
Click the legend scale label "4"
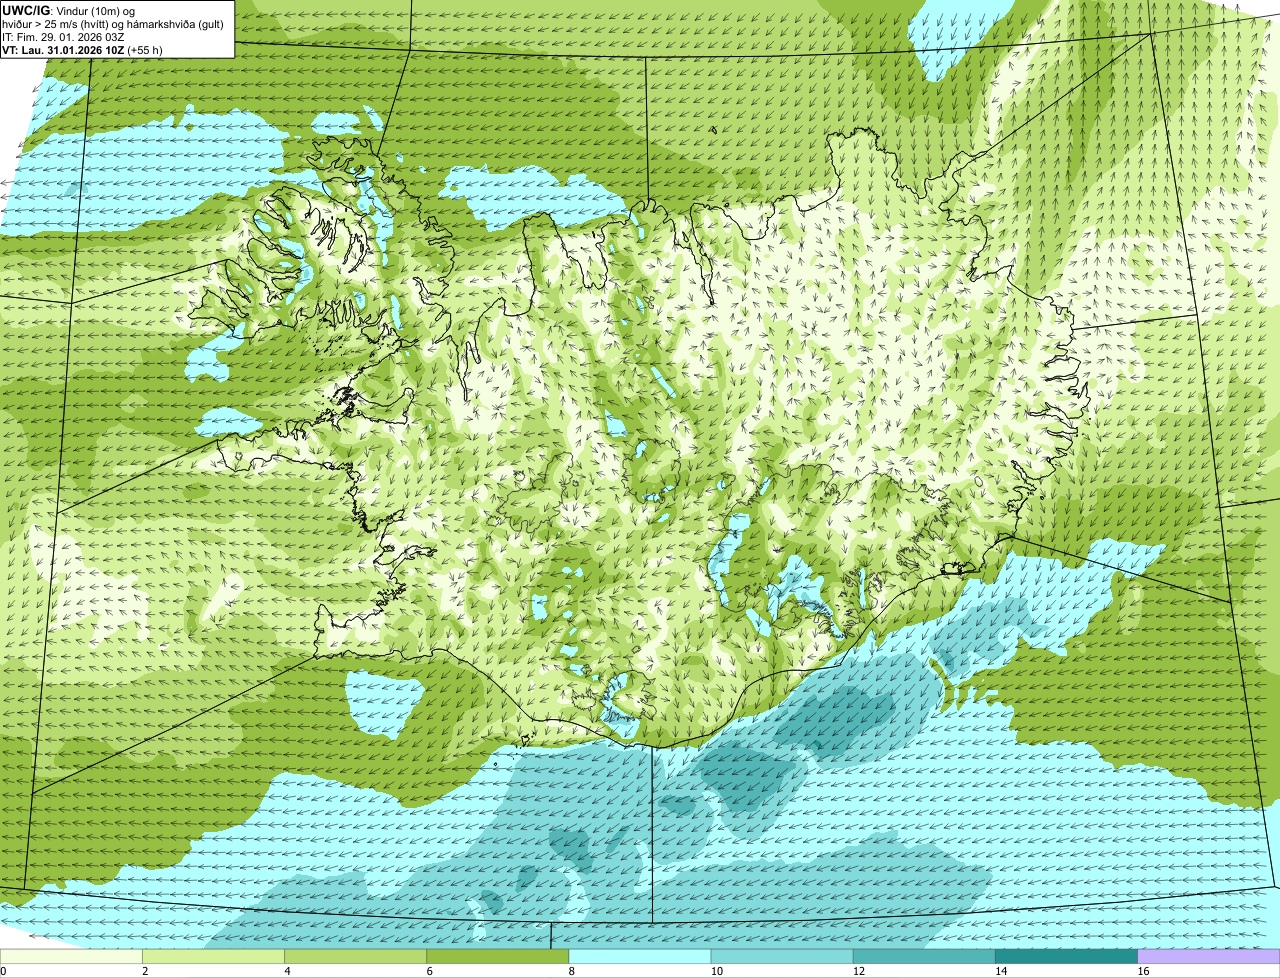click(287, 971)
